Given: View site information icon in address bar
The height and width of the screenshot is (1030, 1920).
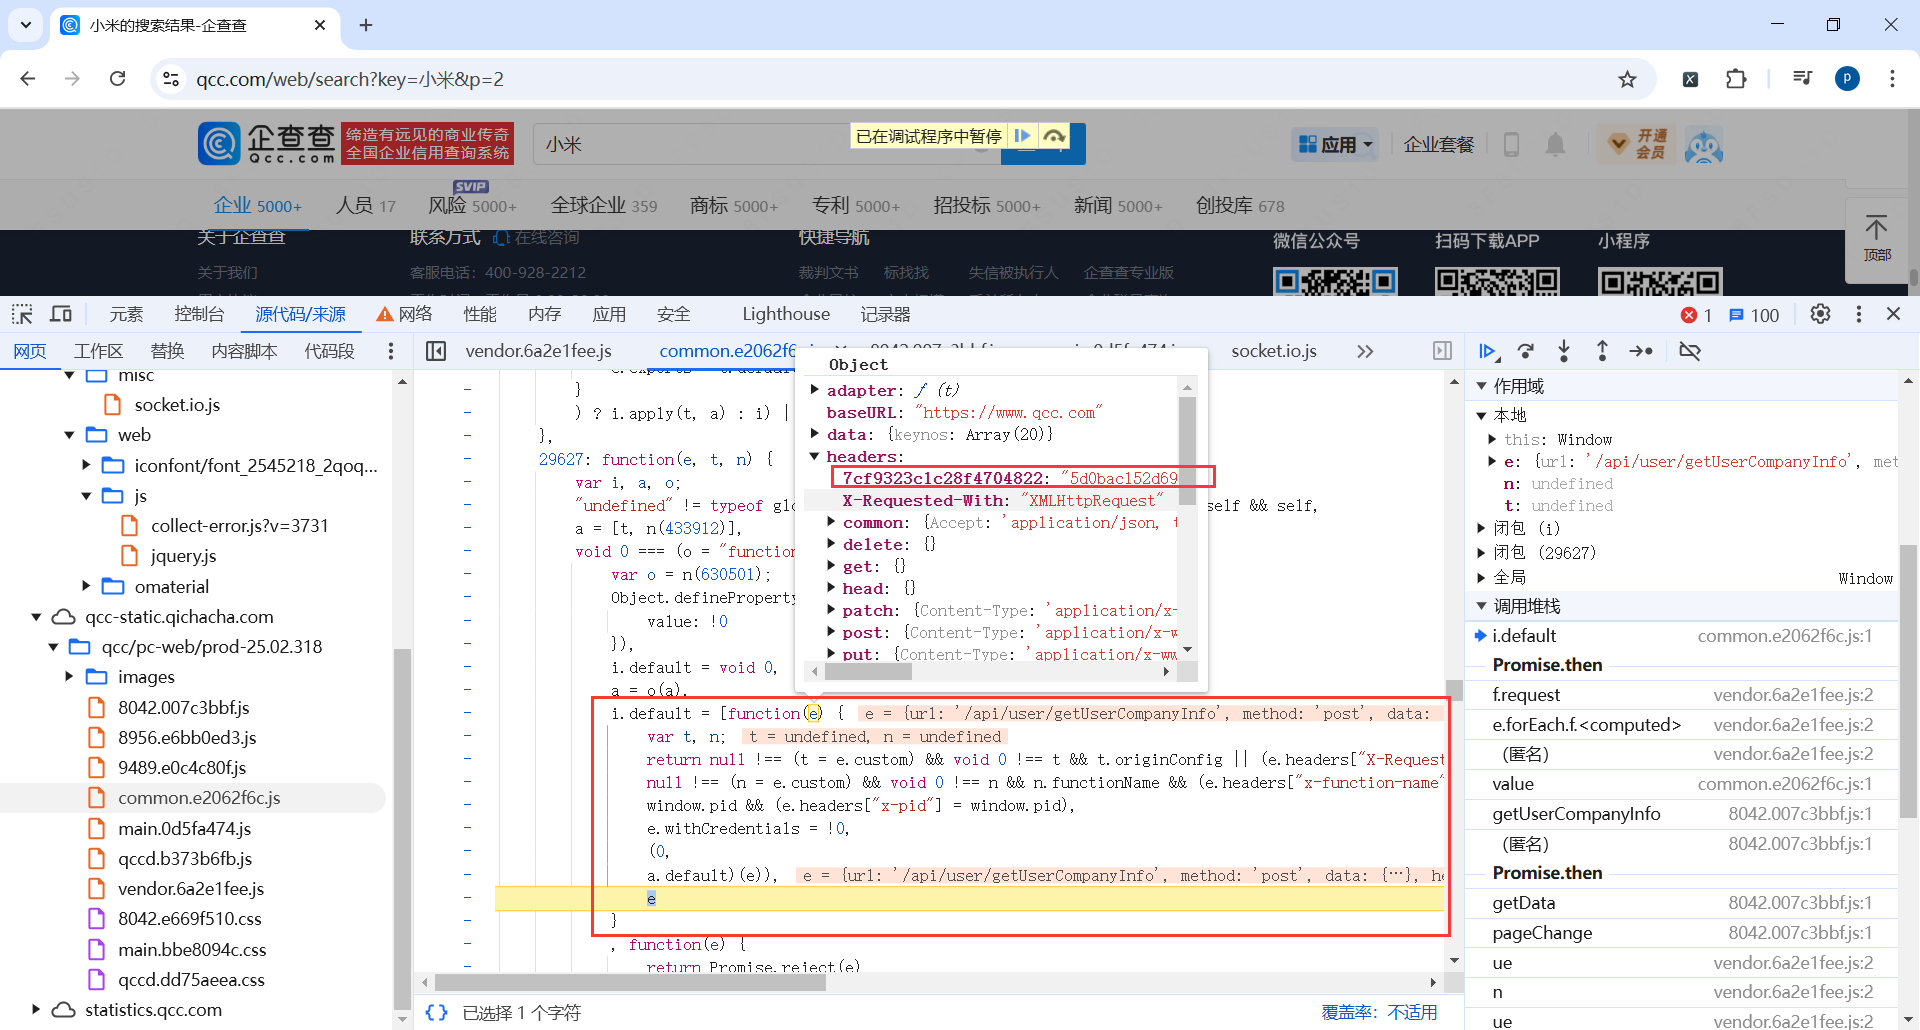Looking at the screenshot, I should pyautogui.click(x=171, y=79).
